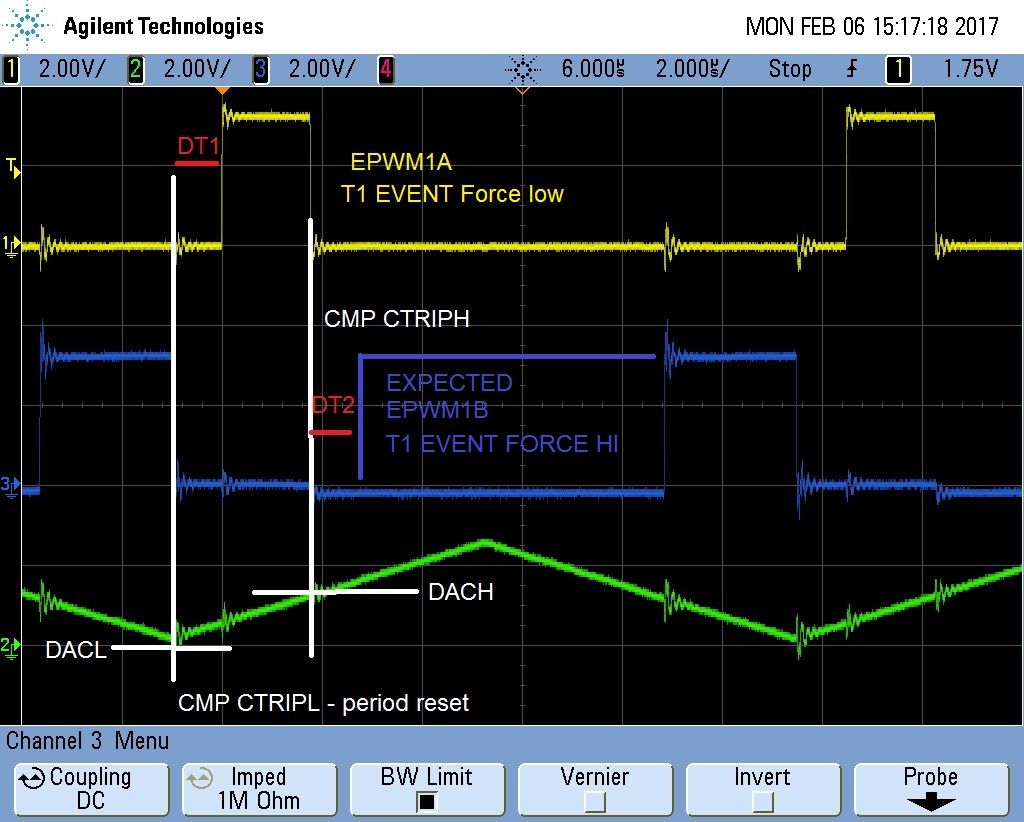Screen dimensions: 1024x822
Task: Click the hollow time reference marker at top
Action: 522,90
